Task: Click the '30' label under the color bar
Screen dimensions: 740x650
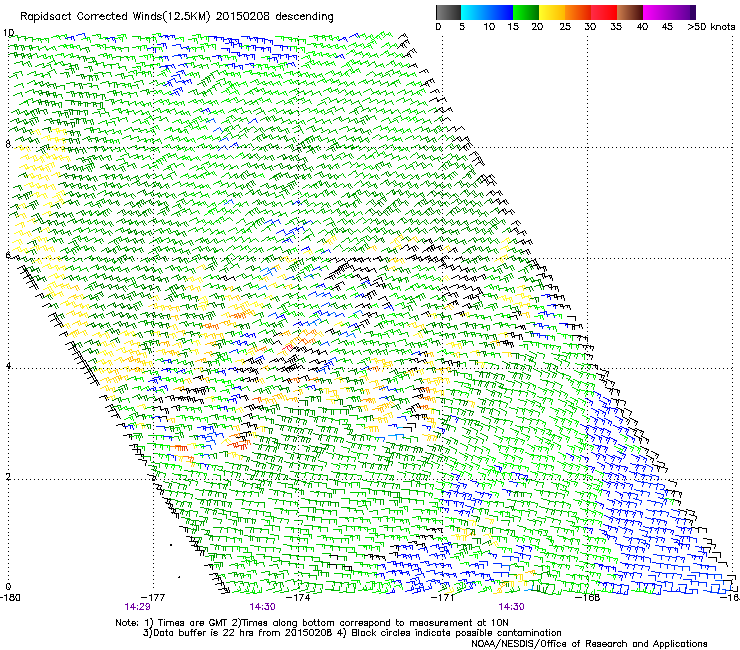Action: [x=590, y=27]
